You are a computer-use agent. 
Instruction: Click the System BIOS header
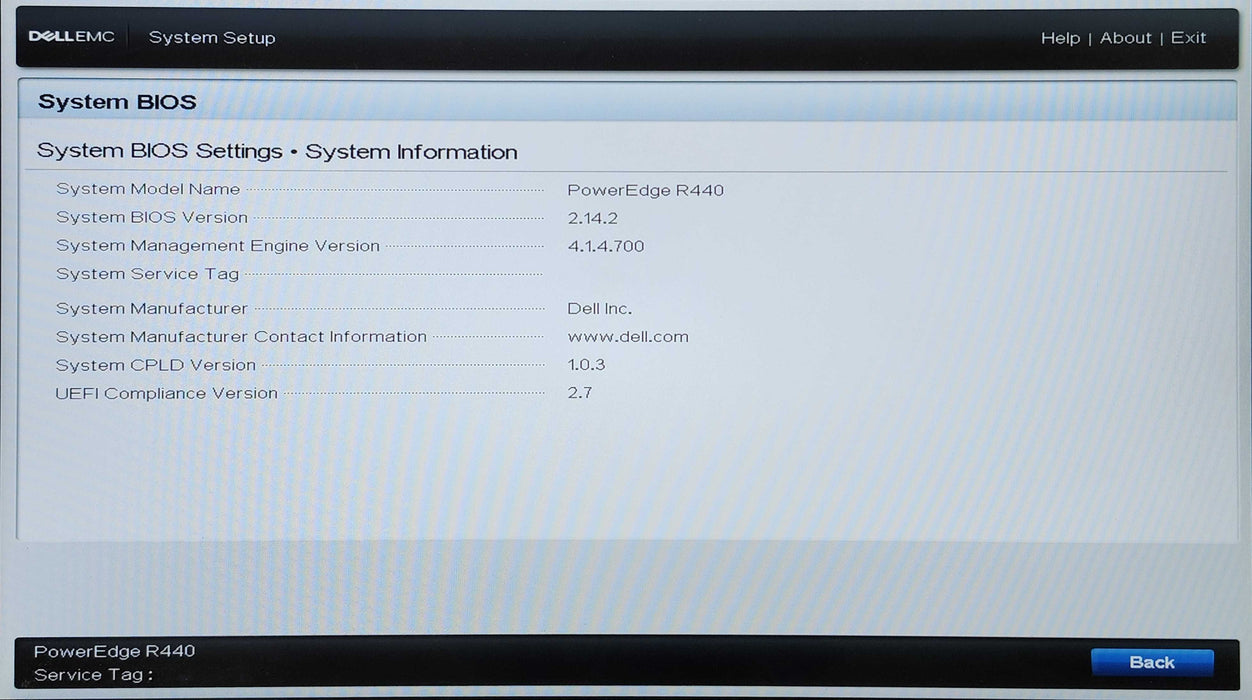click(x=117, y=101)
